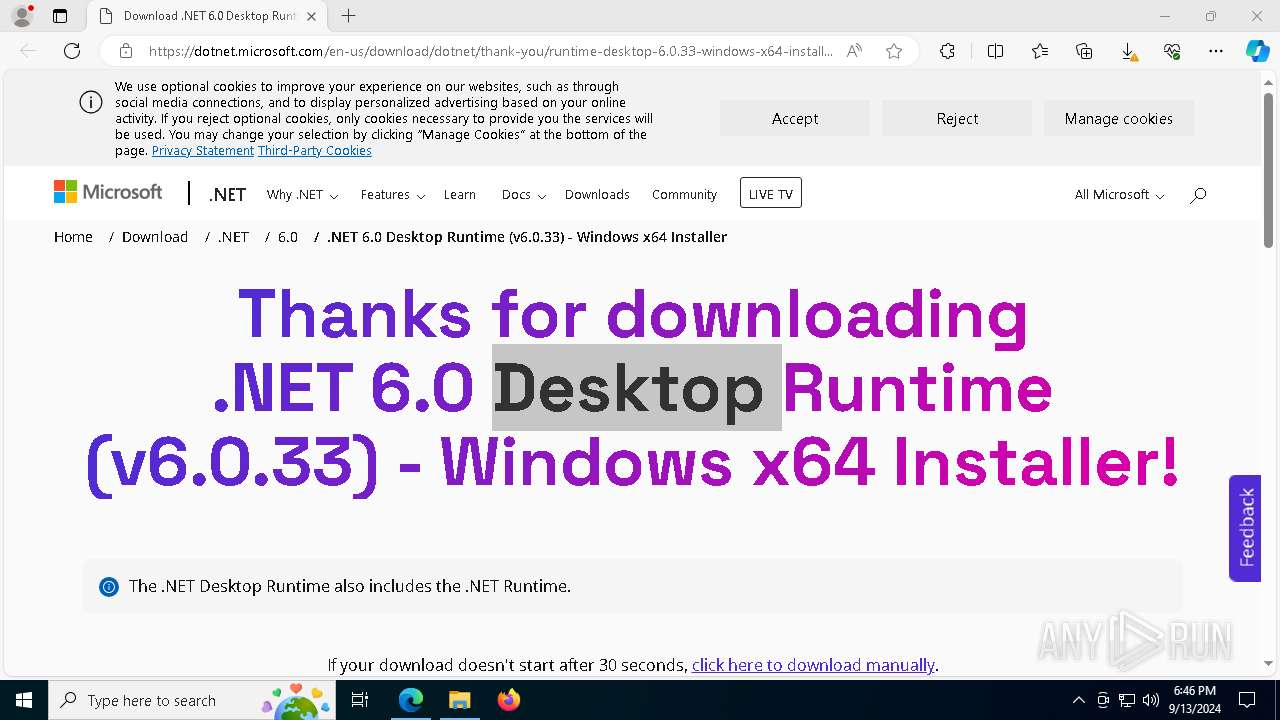Go to 6.0 breadcrumb

[x=288, y=237]
